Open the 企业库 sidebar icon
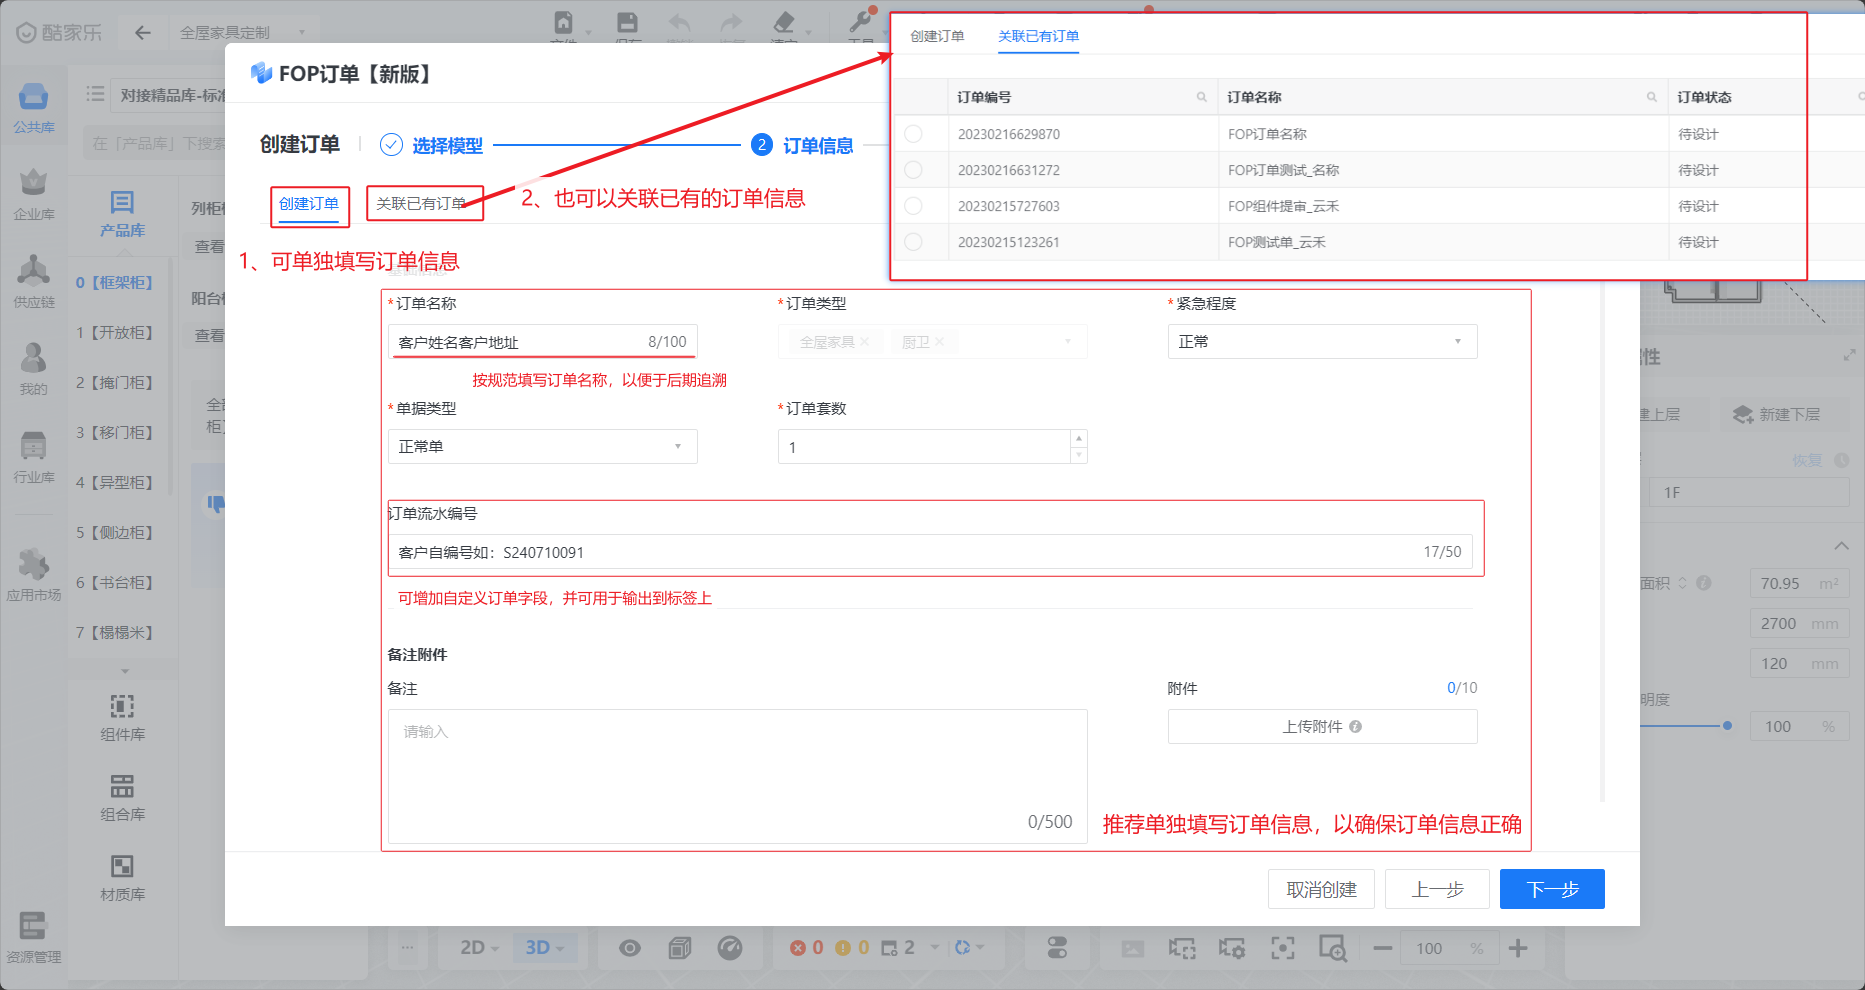Viewport: 1865px width, 990px height. point(33,192)
